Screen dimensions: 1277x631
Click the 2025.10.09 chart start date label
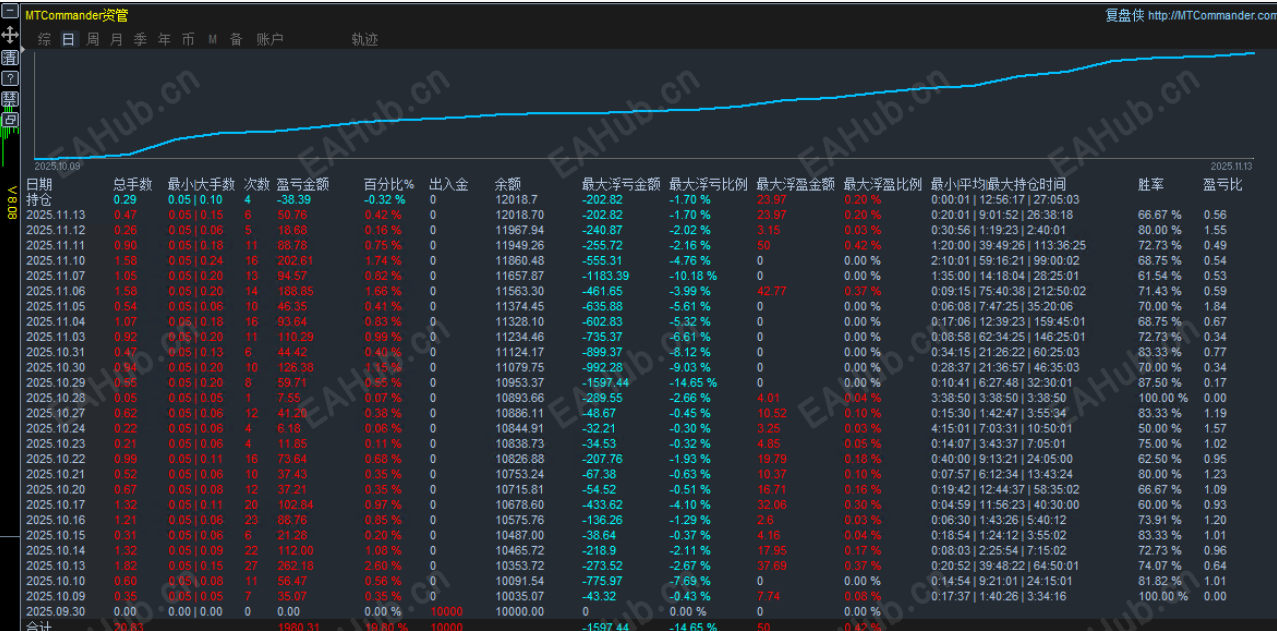[57, 166]
